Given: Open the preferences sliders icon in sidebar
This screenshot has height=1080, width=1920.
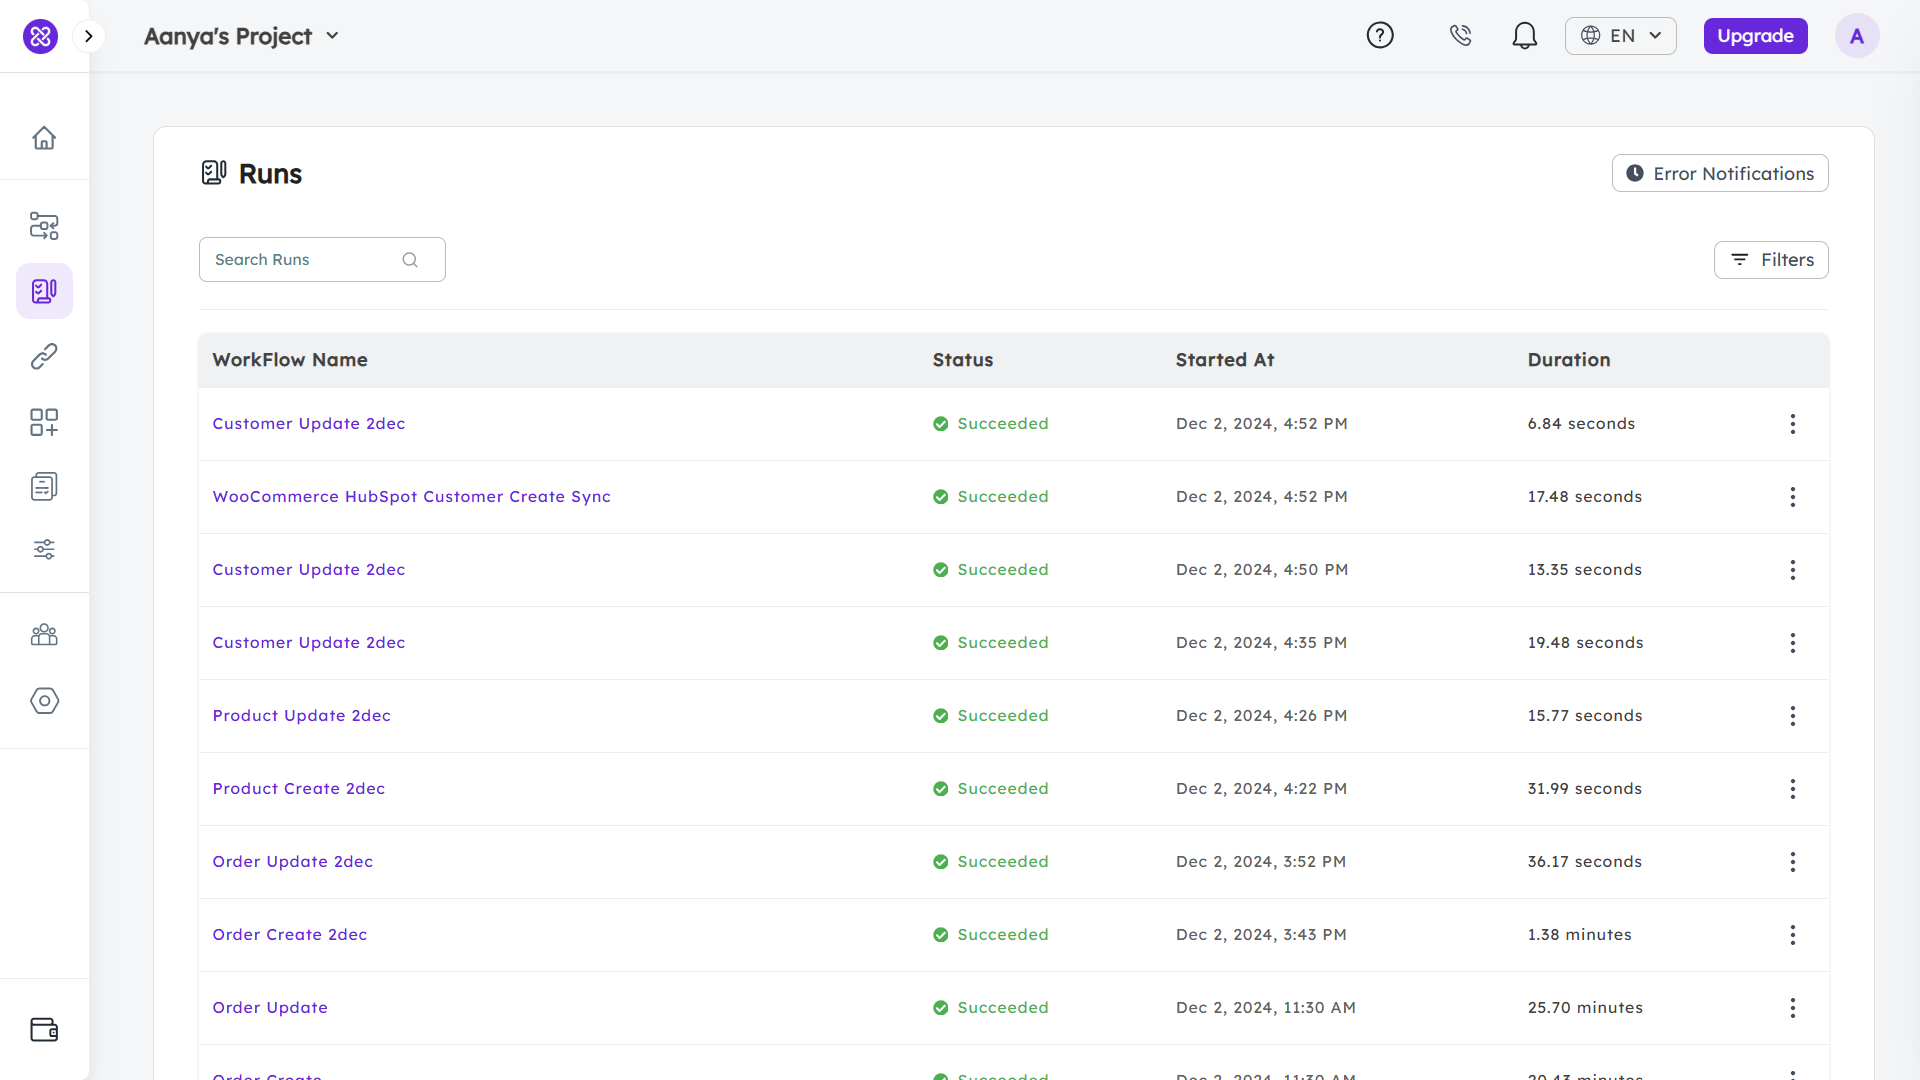Looking at the screenshot, I should pyautogui.click(x=44, y=549).
